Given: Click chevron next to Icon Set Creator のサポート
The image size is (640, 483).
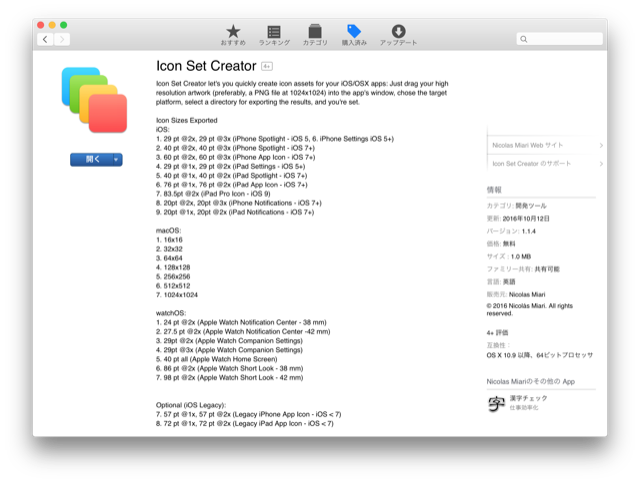Looking at the screenshot, I should [x=601, y=164].
